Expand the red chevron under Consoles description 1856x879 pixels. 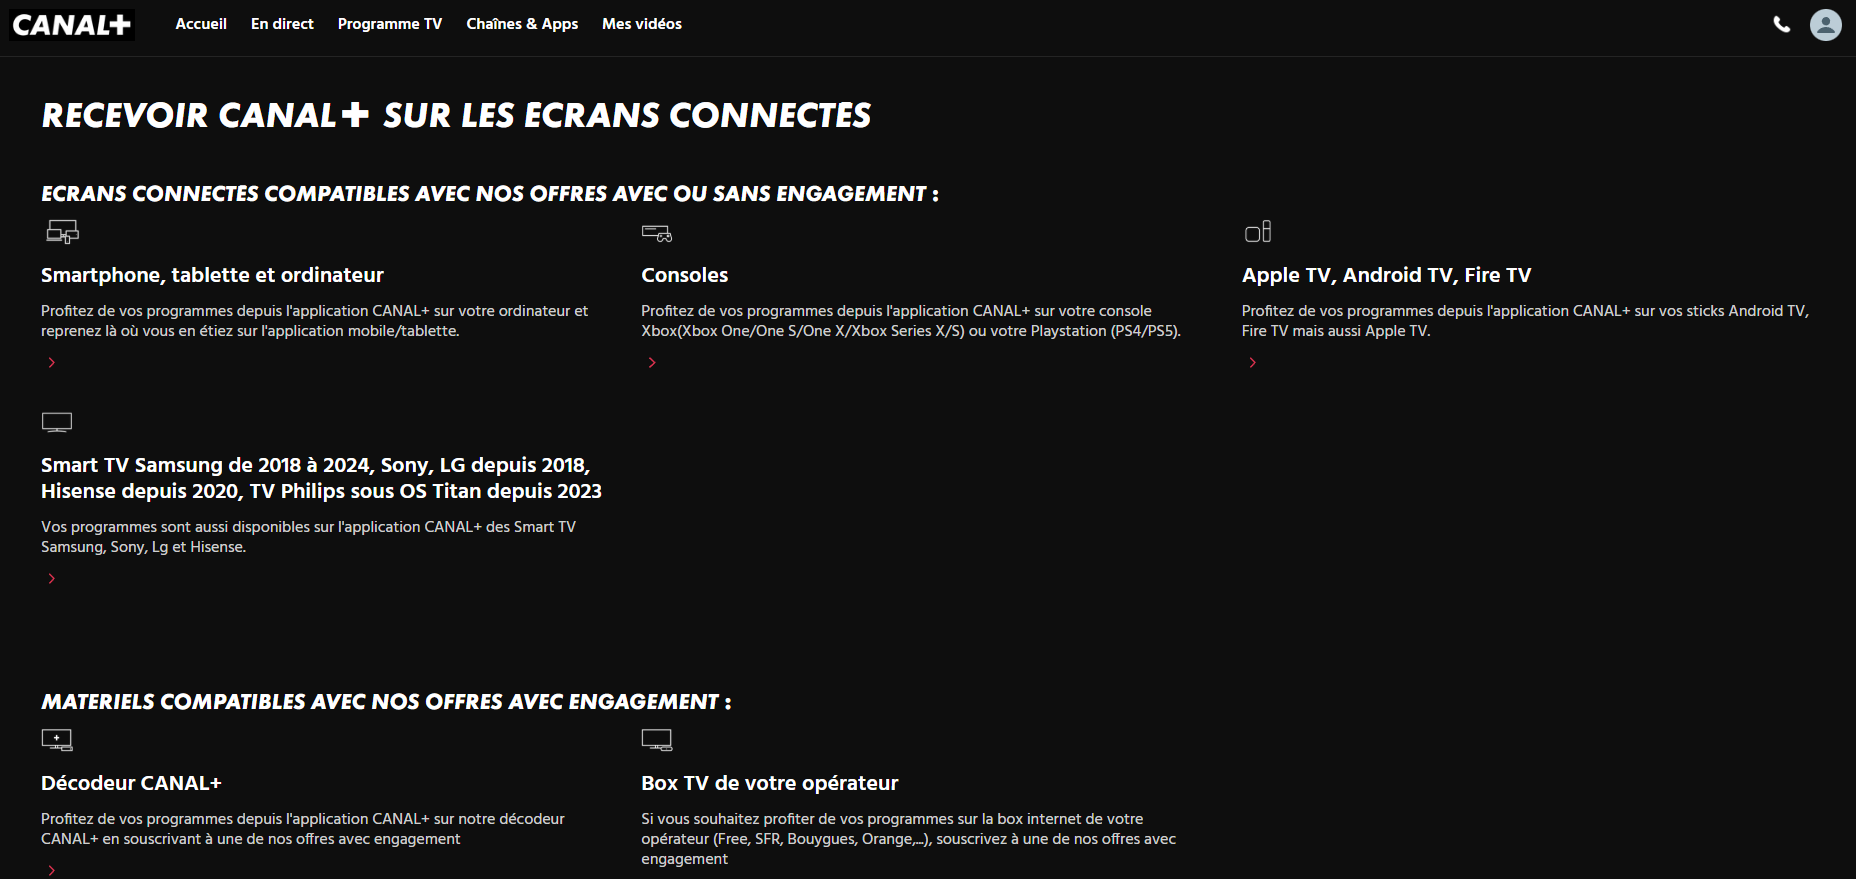tap(652, 362)
